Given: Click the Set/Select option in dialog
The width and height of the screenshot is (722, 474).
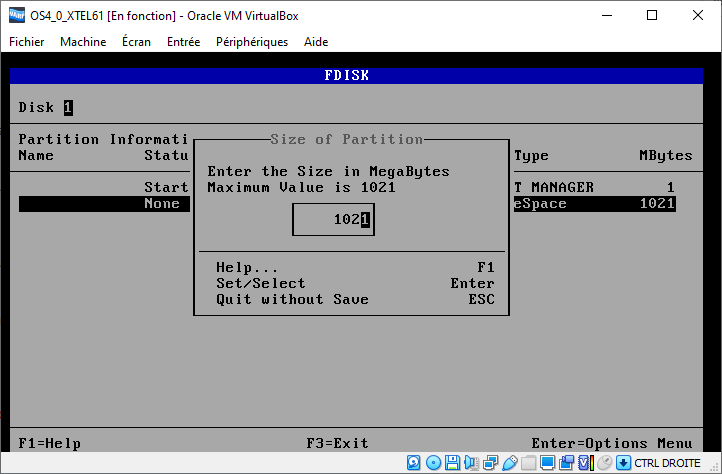Looking at the screenshot, I should (260, 284).
